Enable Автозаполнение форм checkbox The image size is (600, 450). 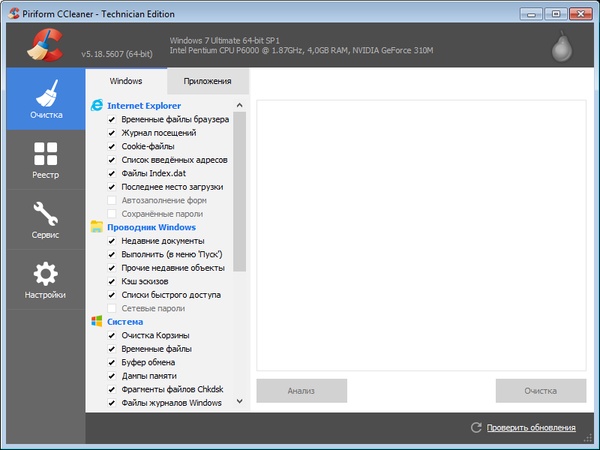point(112,200)
